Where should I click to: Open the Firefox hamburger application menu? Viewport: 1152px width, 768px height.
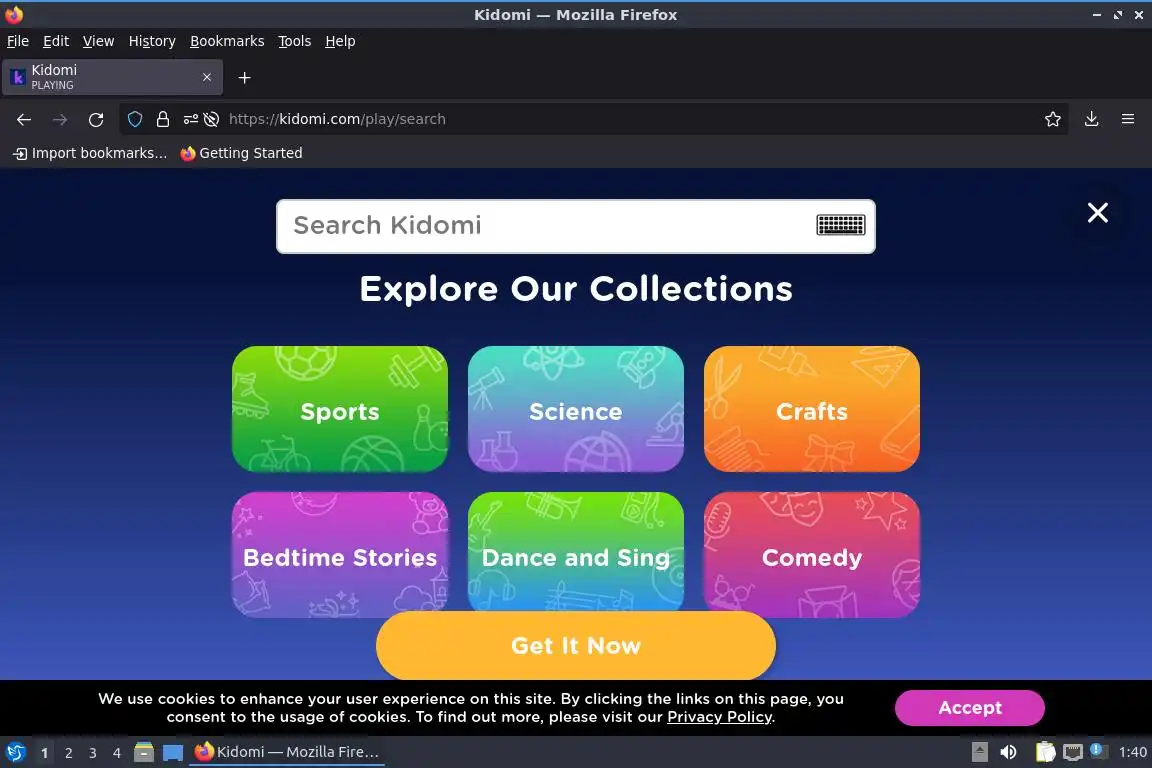[1128, 119]
